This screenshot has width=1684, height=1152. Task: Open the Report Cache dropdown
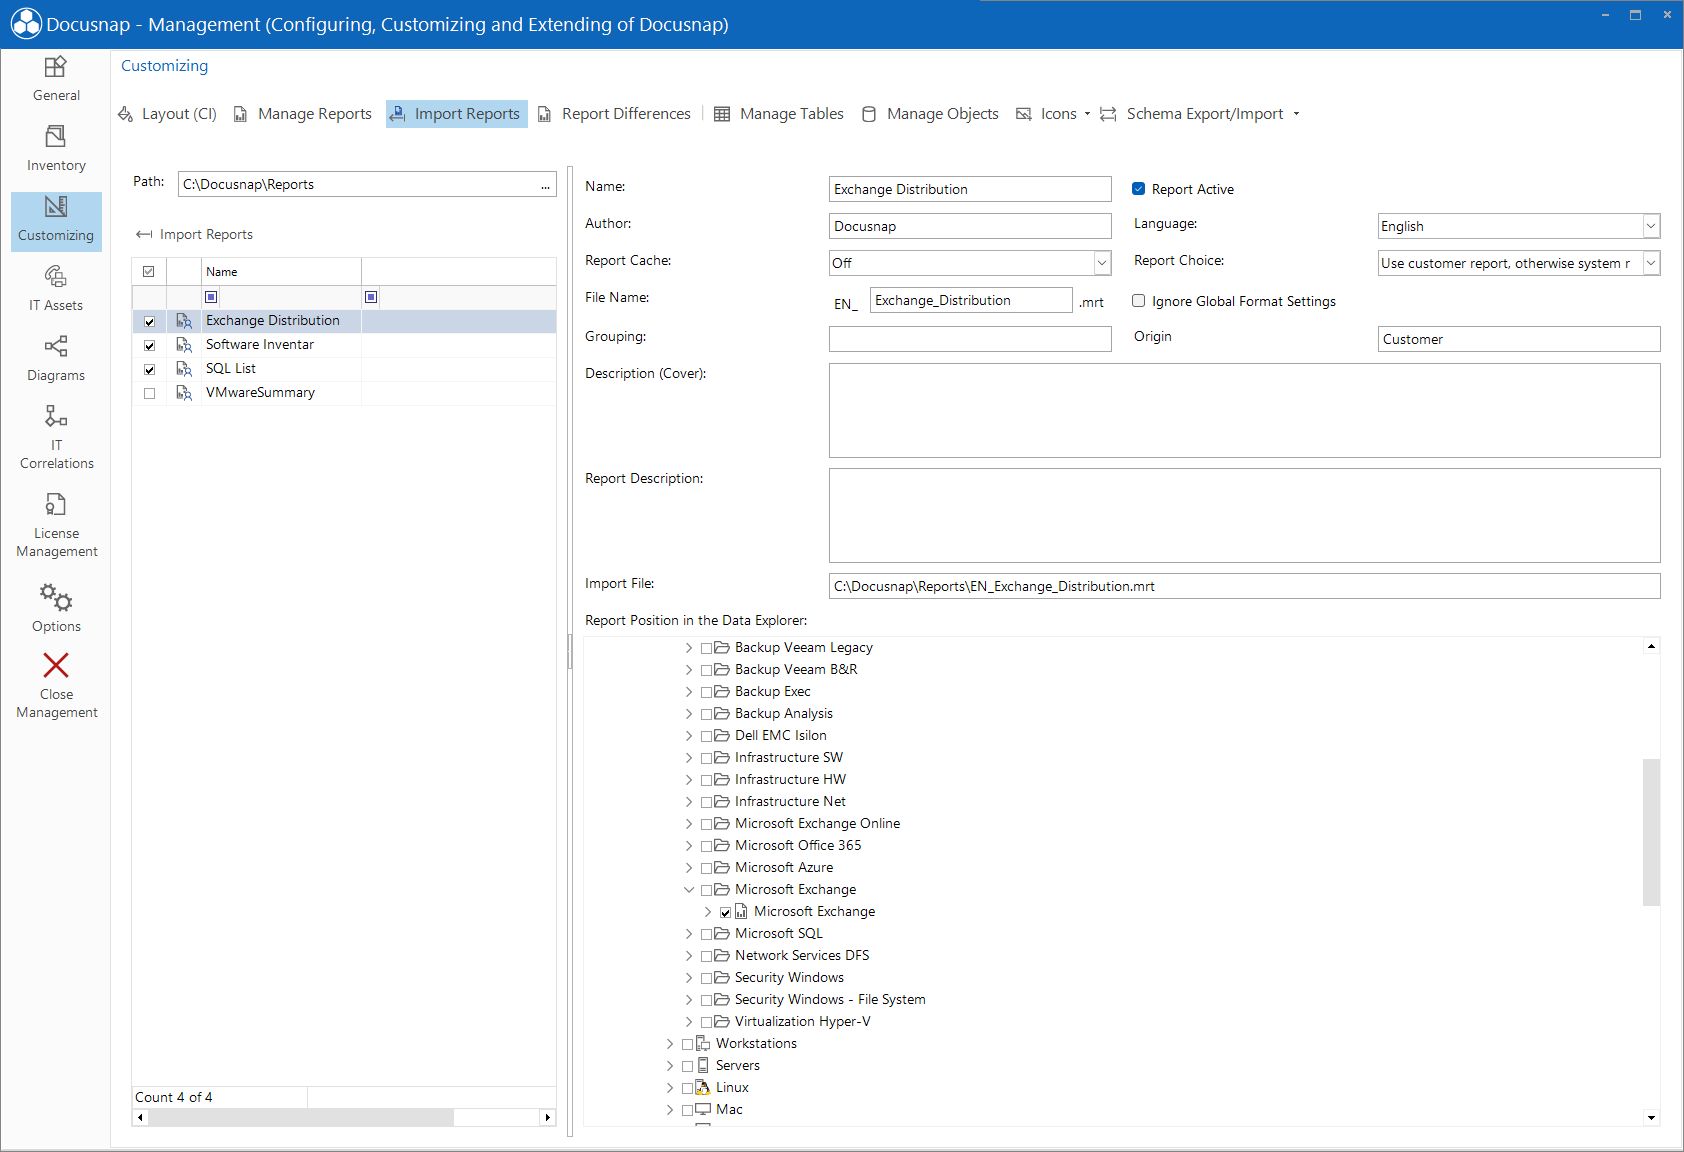click(1102, 263)
